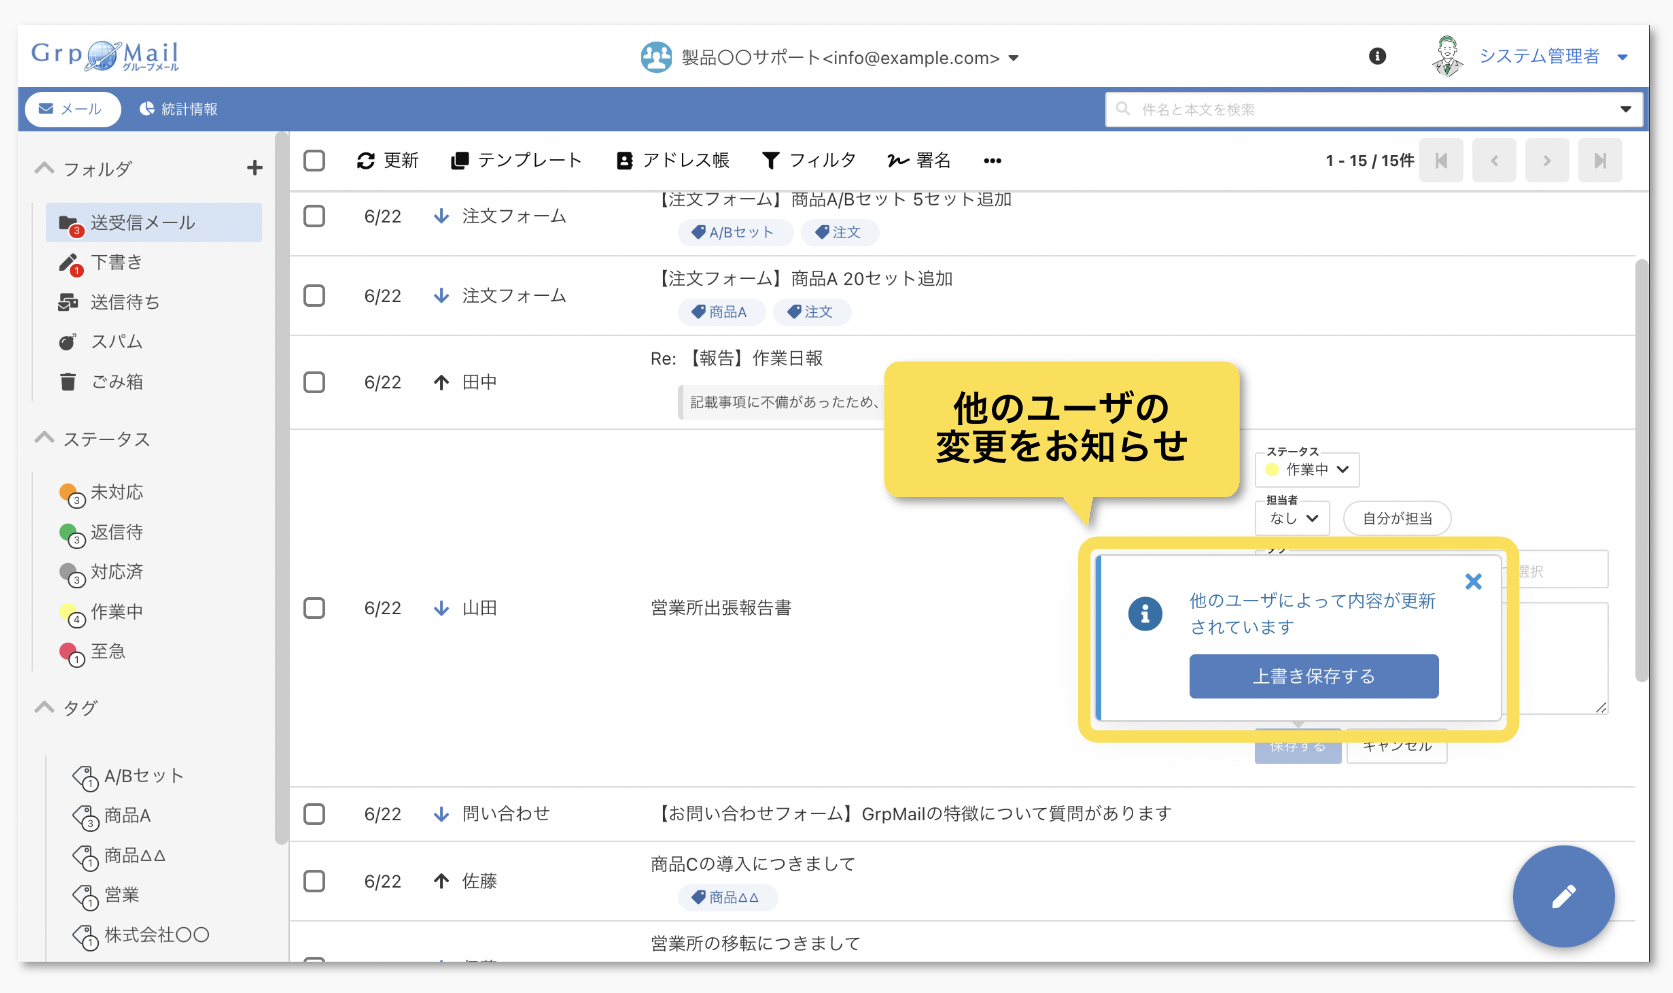Check the 問い合わせ GrpMail mail
1673x993 pixels.
point(314,814)
